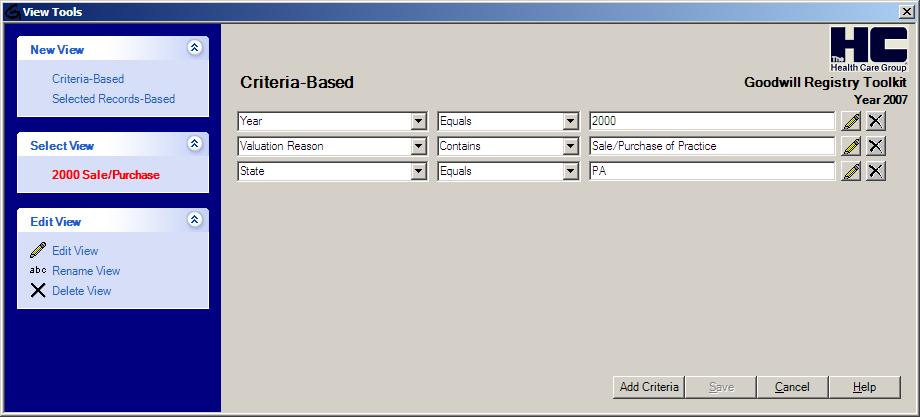The width and height of the screenshot is (920, 417).
Task: Select Selected Records-Based new view link
Action: (113, 99)
